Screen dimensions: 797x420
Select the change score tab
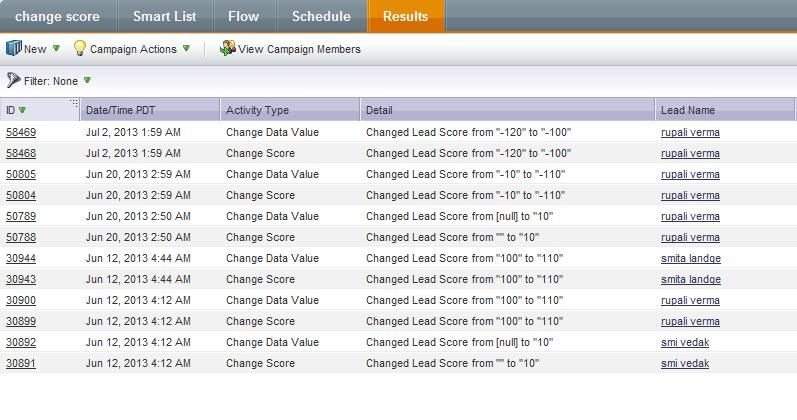(x=57, y=16)
